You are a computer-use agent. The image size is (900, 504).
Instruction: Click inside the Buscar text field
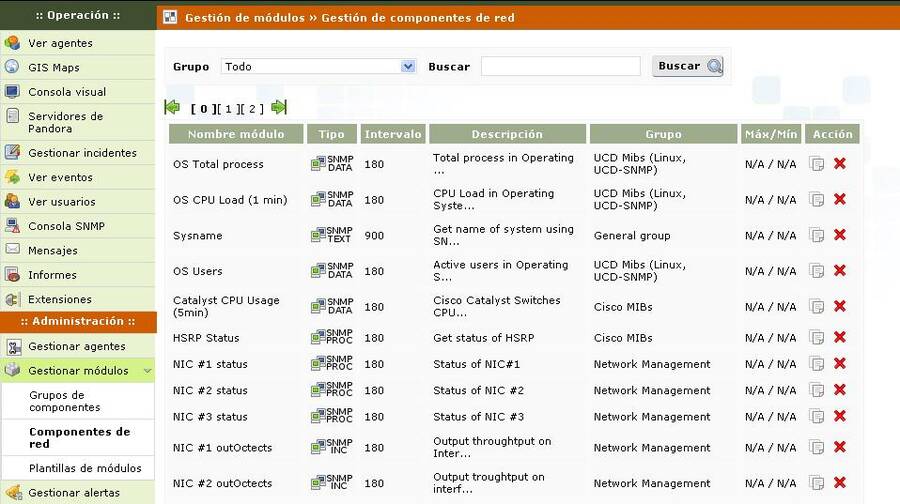pyautogui.click(x=560, y=66)
